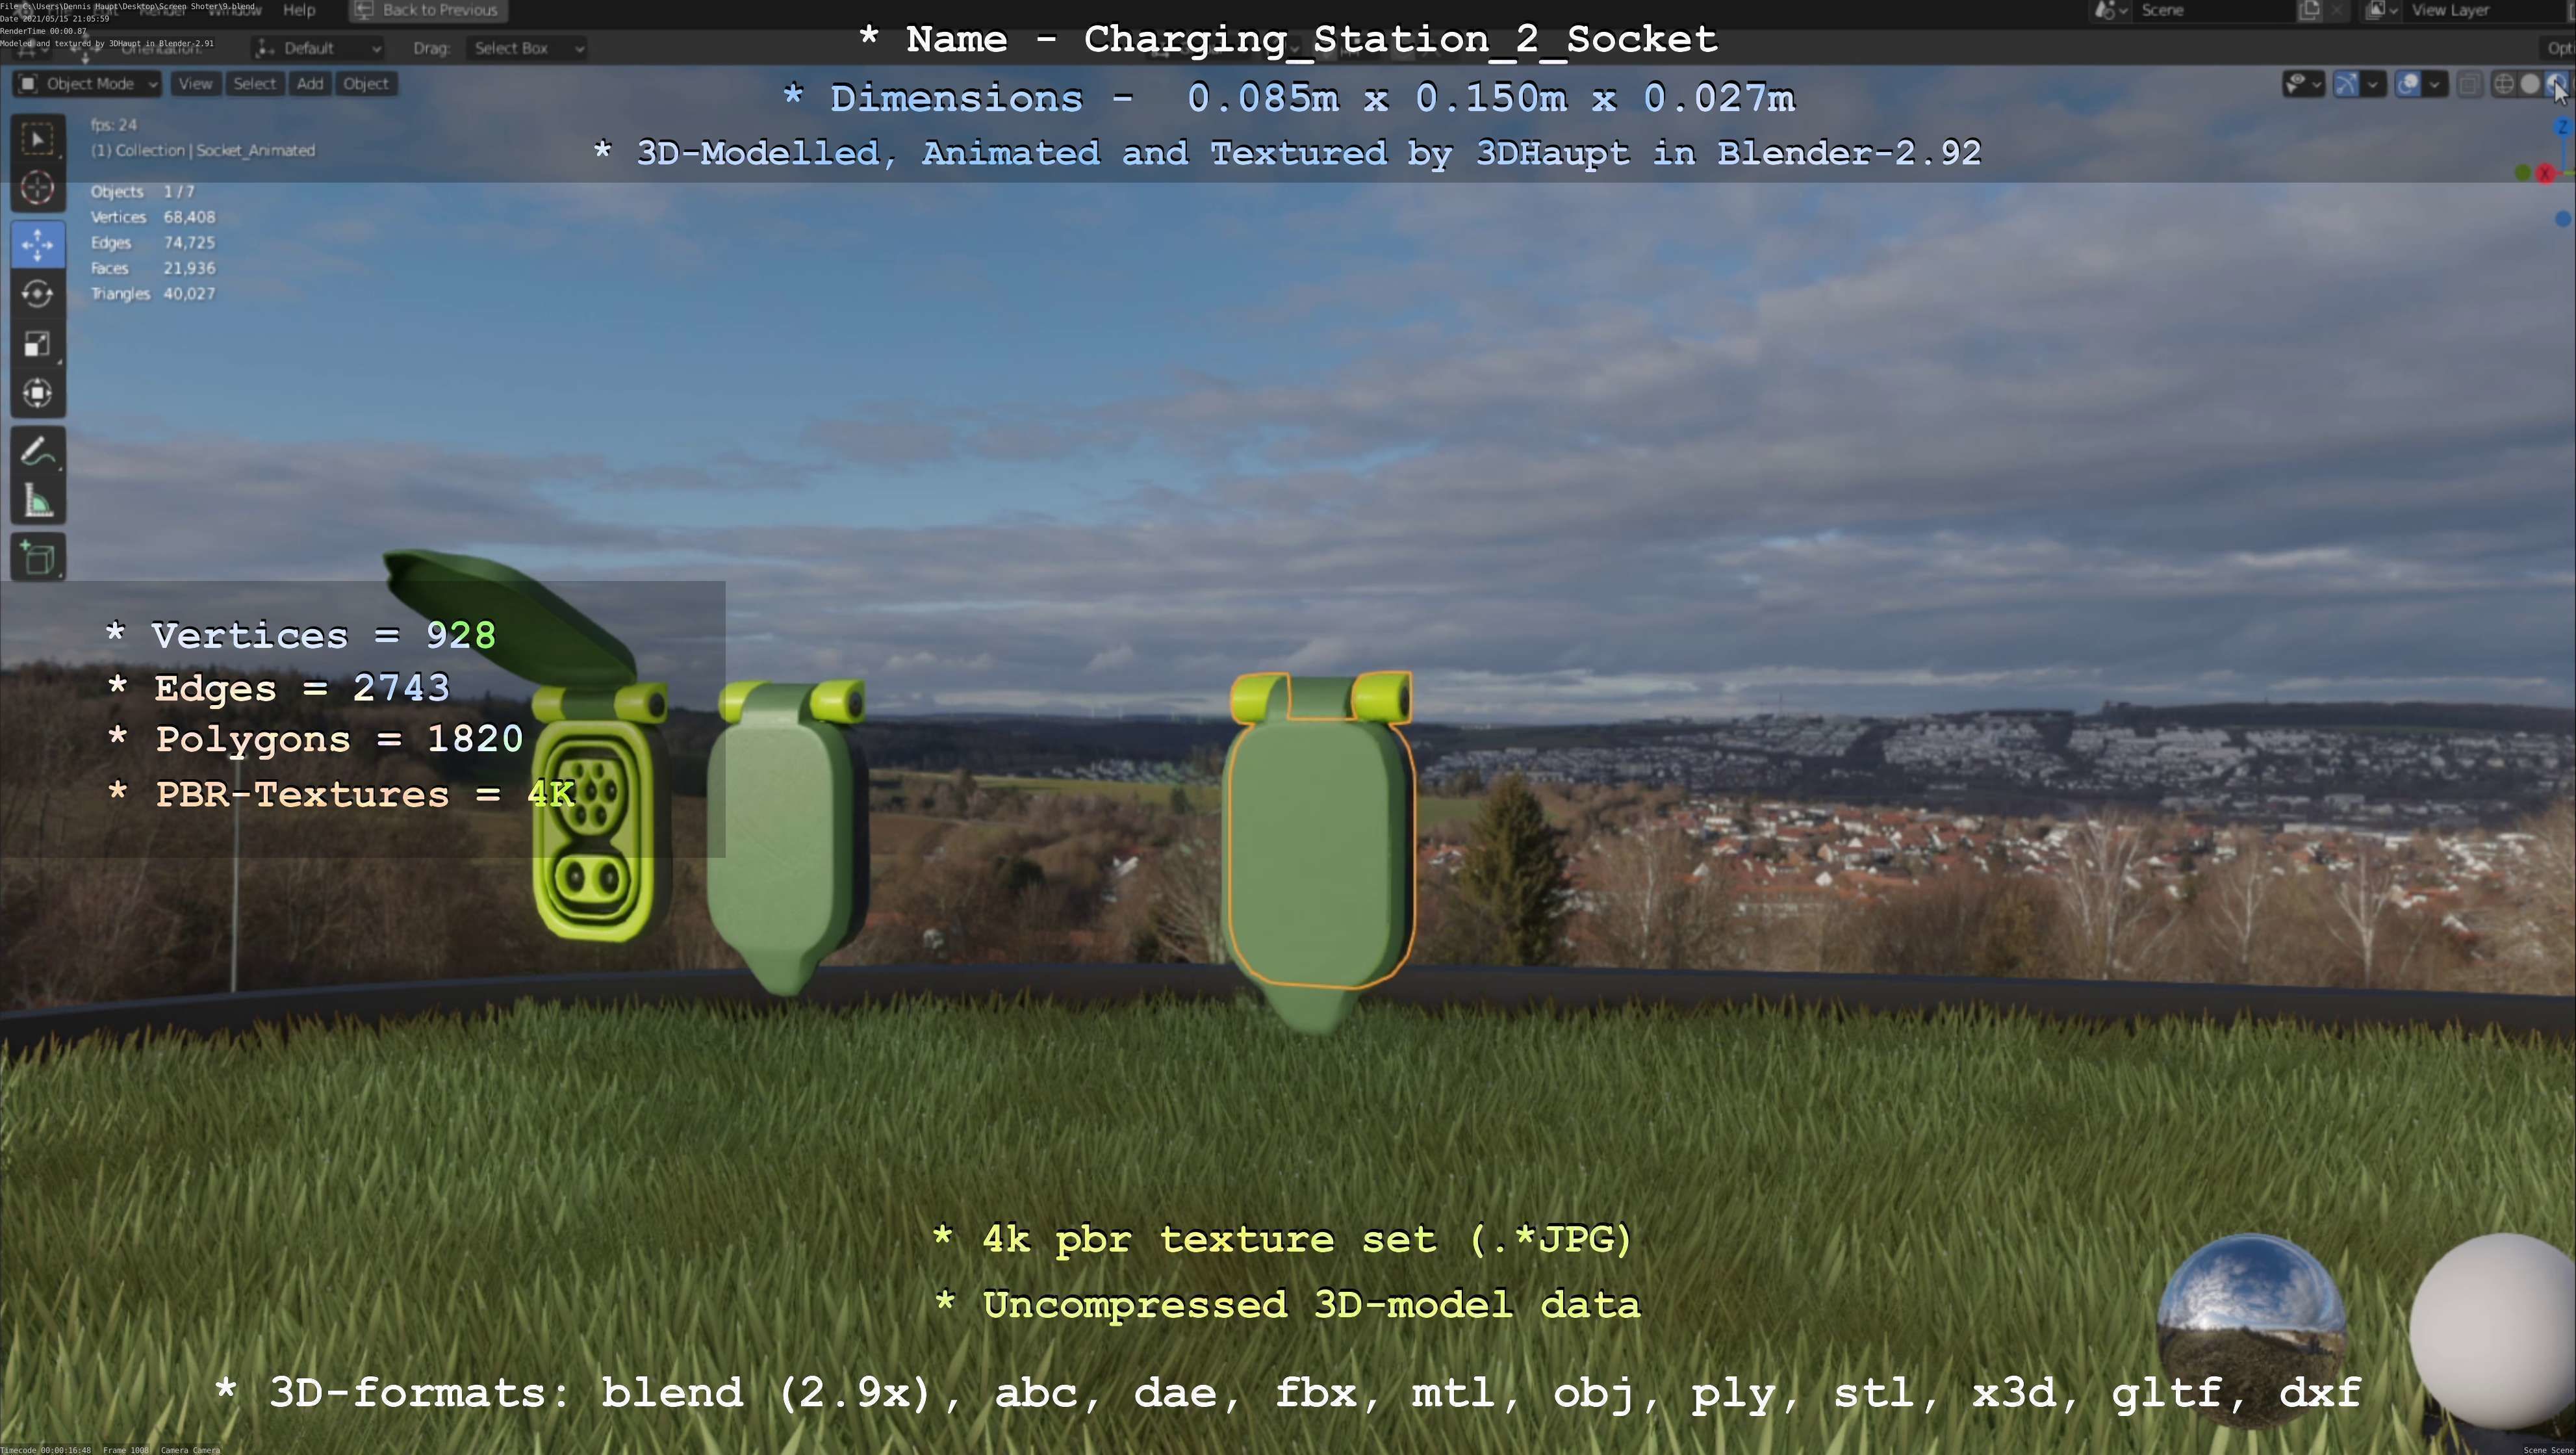Click the Triangles 40,027 statistic
This screenshot has width=2576, height=1455.
click(x=153, y=294)
